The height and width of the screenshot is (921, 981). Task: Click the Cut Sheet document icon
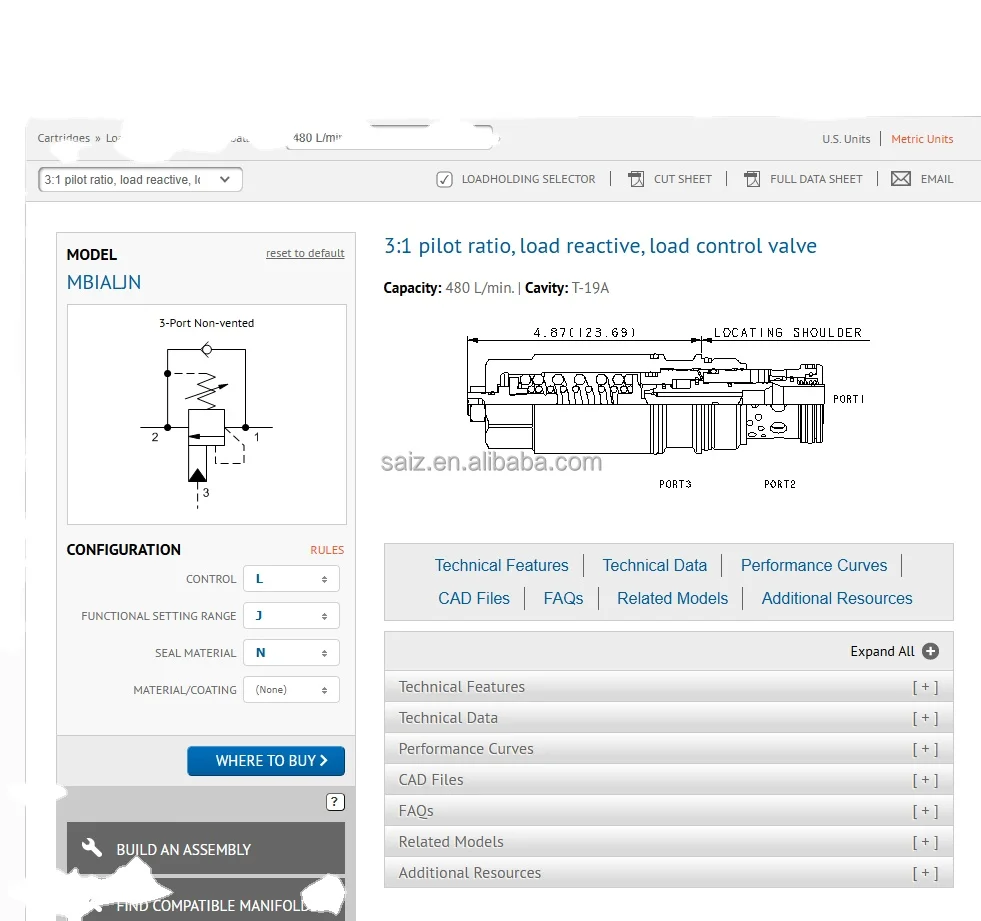636,179
